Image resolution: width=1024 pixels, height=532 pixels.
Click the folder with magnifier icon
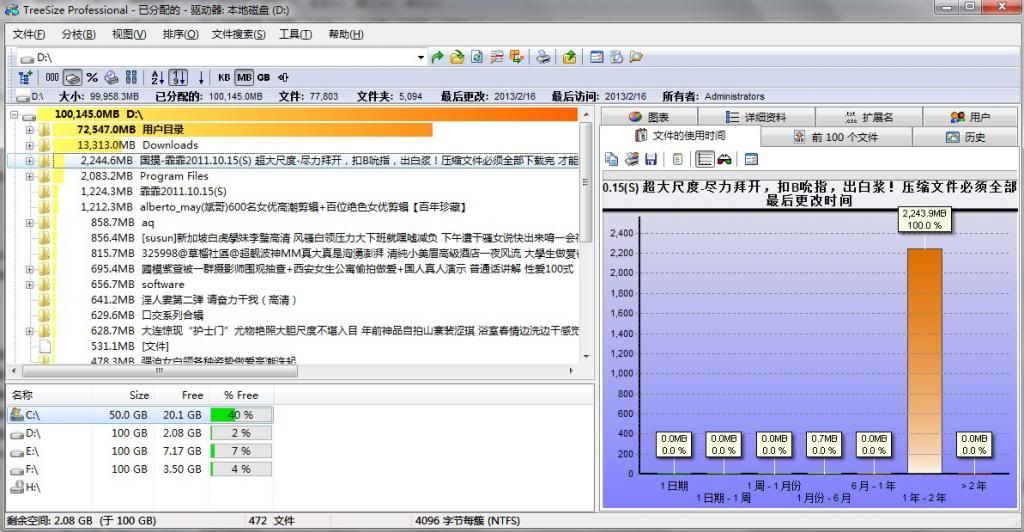click(x=635, y=57)
